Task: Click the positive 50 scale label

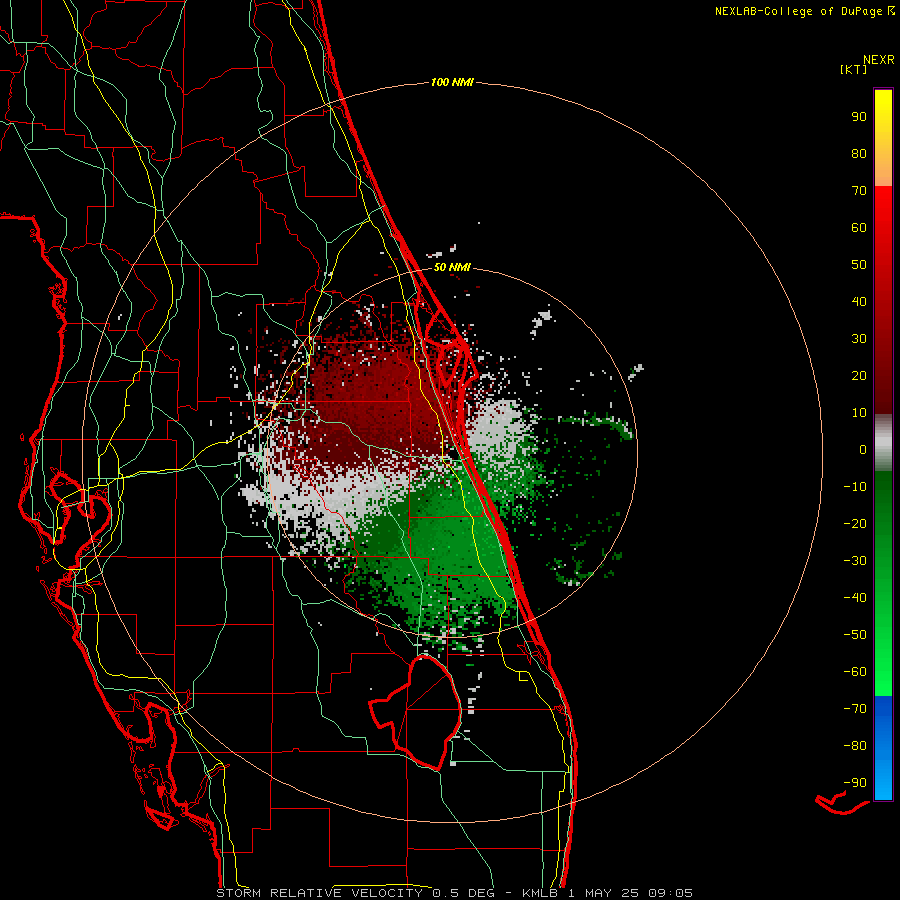Action: [x=859, y=265]
